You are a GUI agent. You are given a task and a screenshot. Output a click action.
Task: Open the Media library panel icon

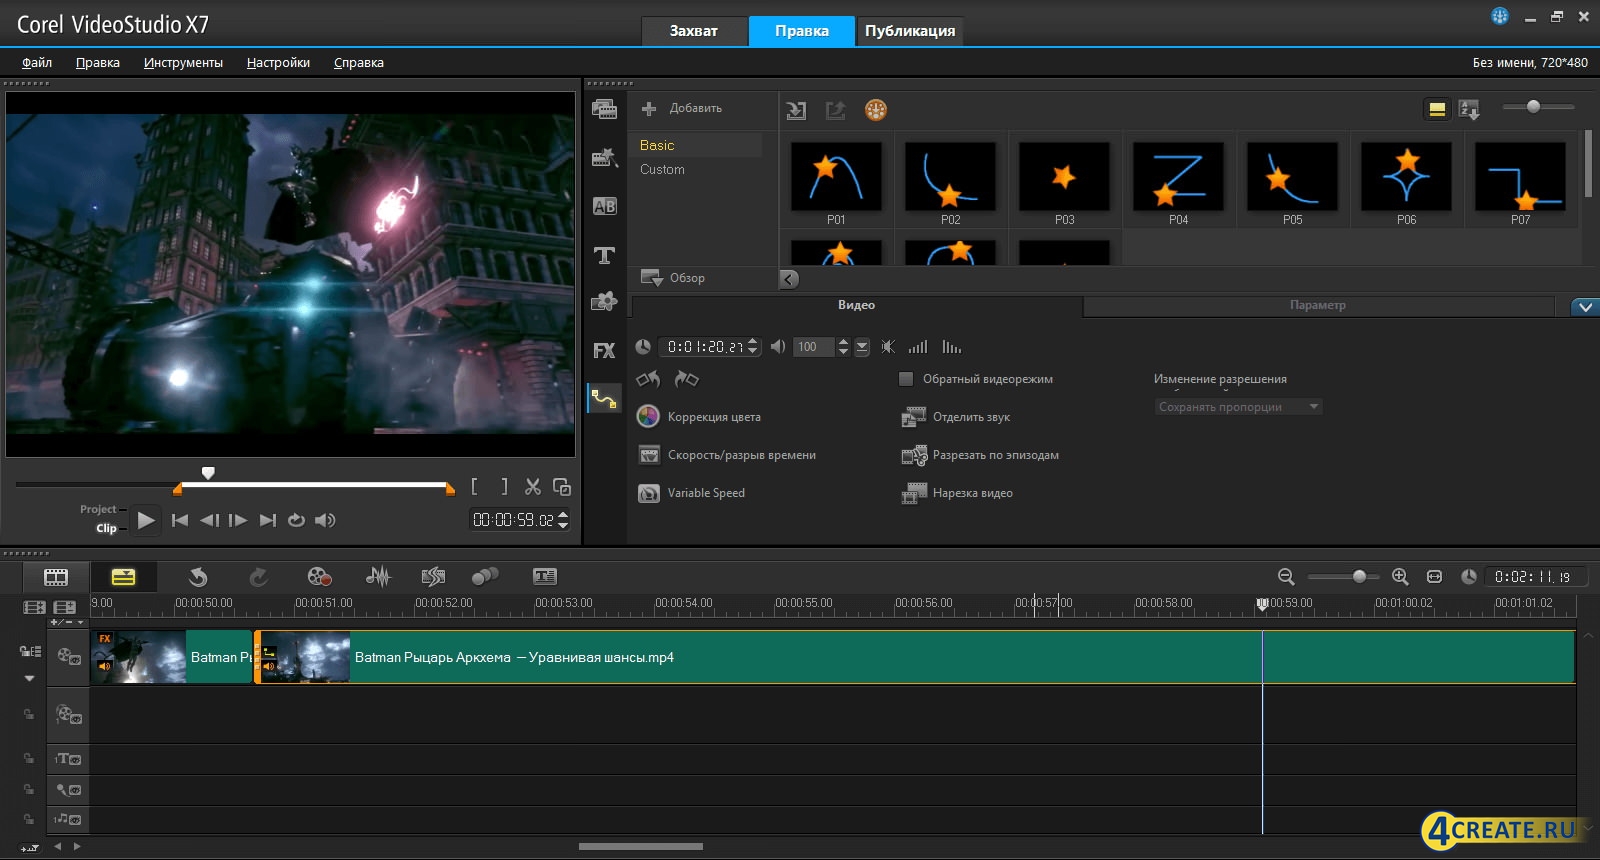(x=604, y=109)
